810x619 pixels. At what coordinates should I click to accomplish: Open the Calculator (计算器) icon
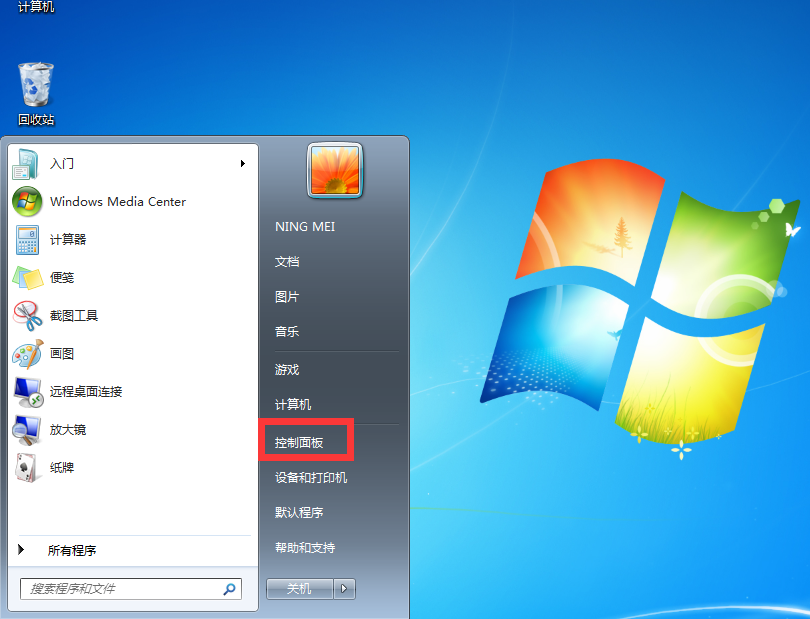point(27,239)
